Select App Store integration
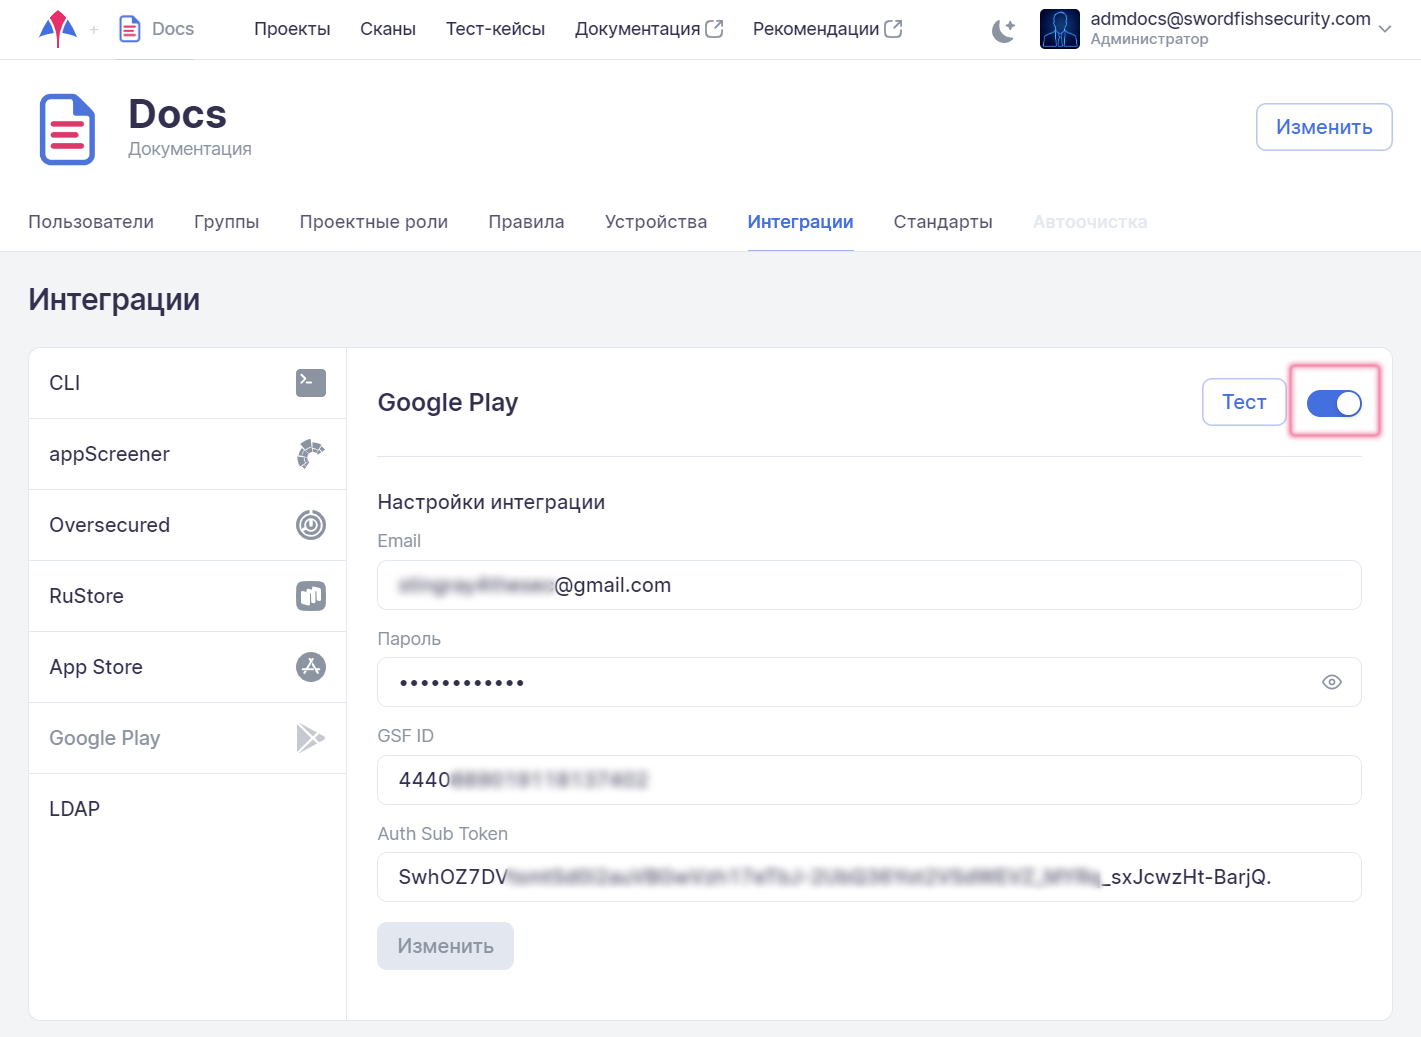1421x1037 pixels. (187, 667)
